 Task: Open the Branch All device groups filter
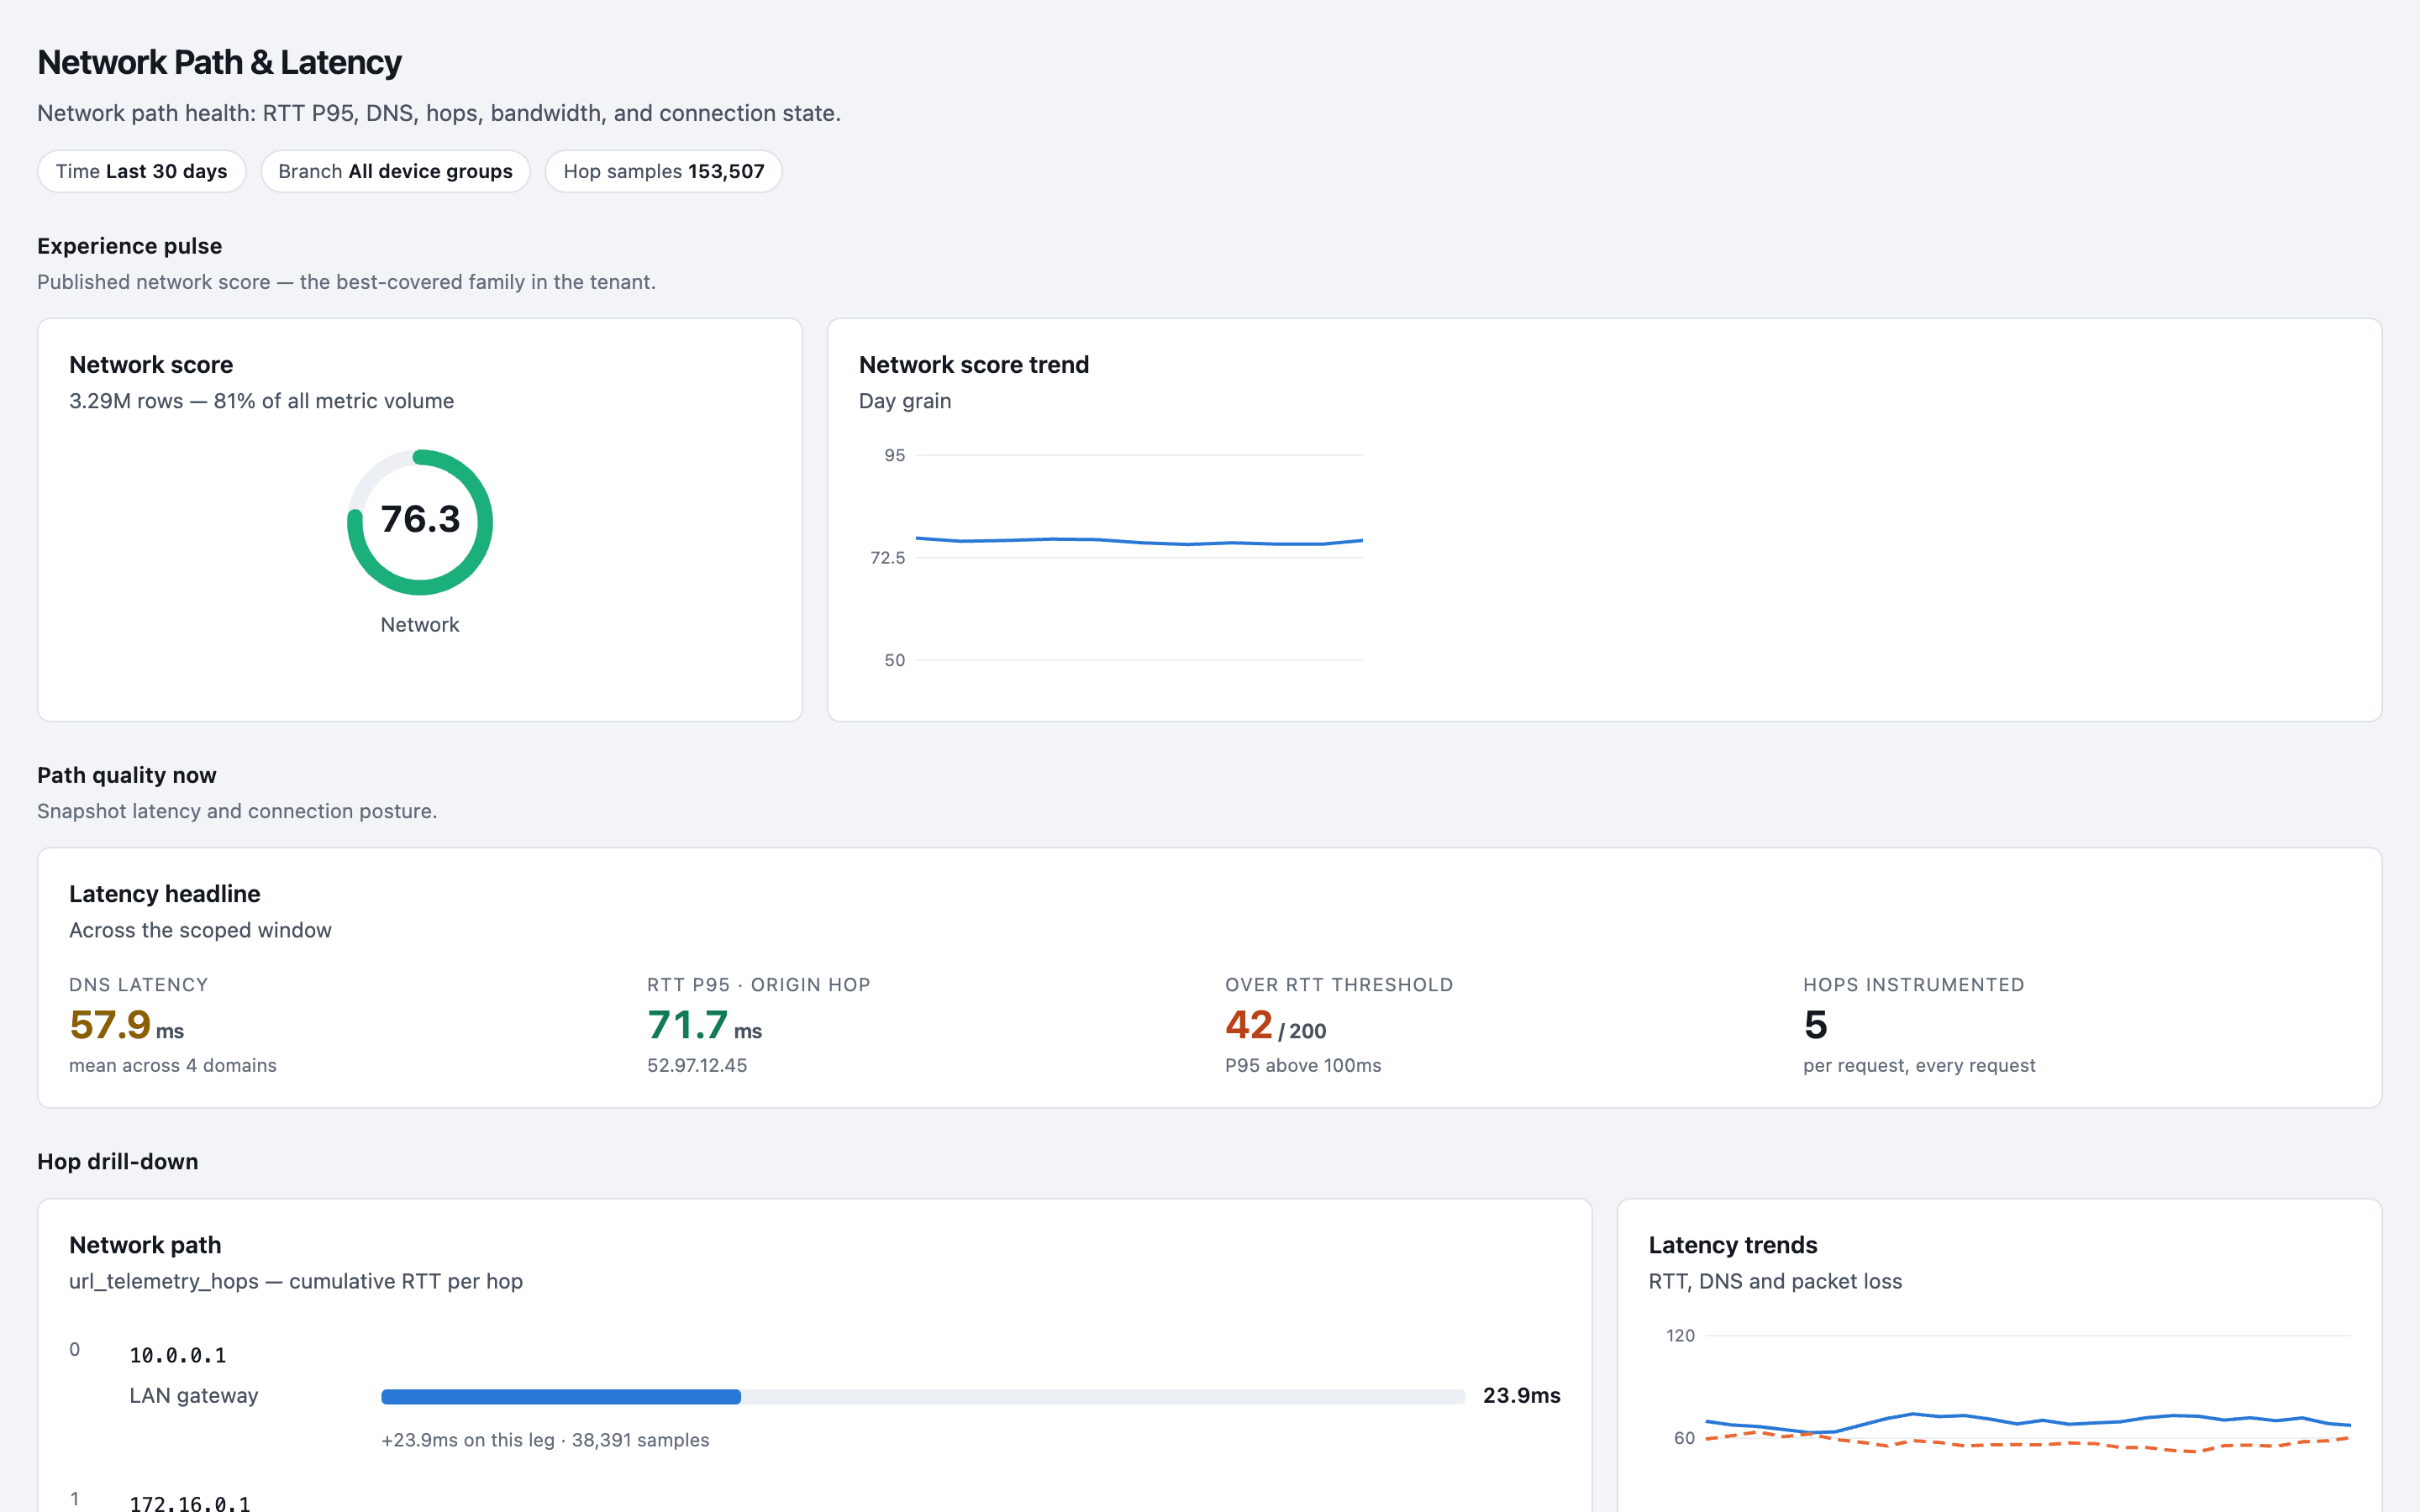[395, 171]
